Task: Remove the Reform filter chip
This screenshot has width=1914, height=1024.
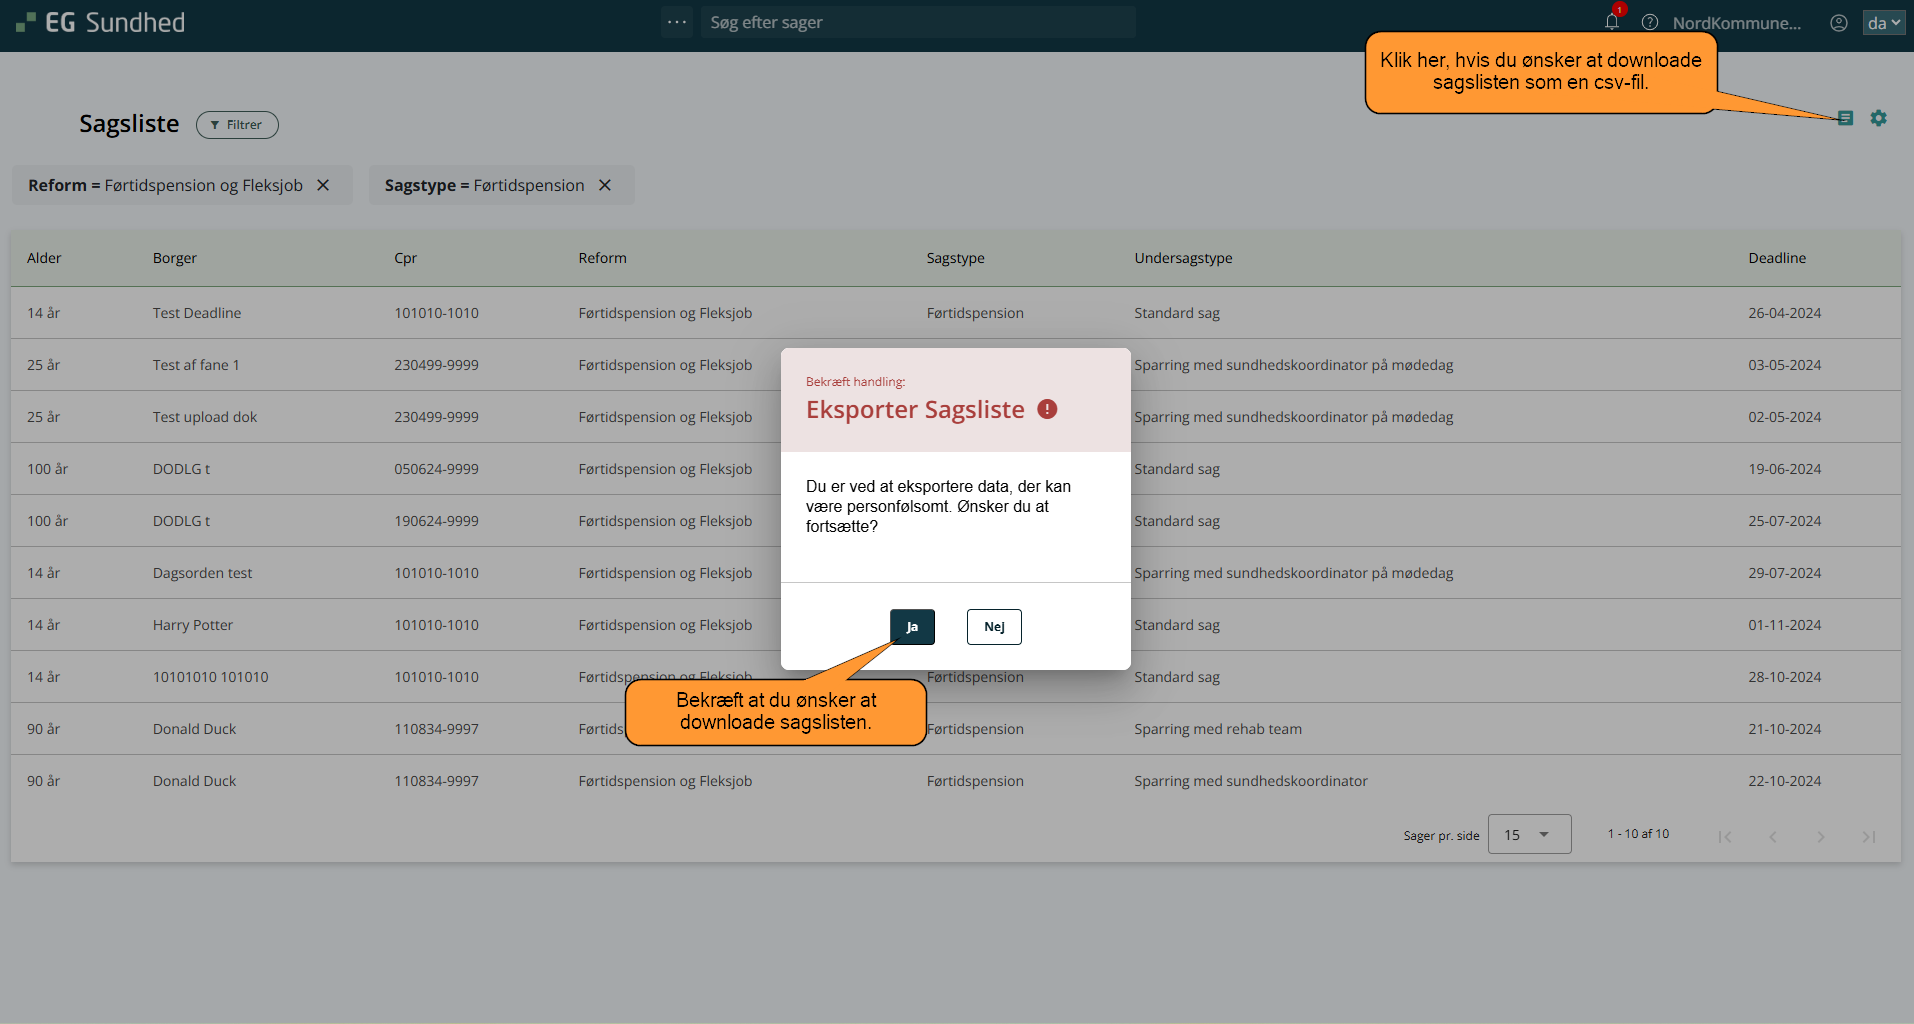Action: click(x=323, y=185)
